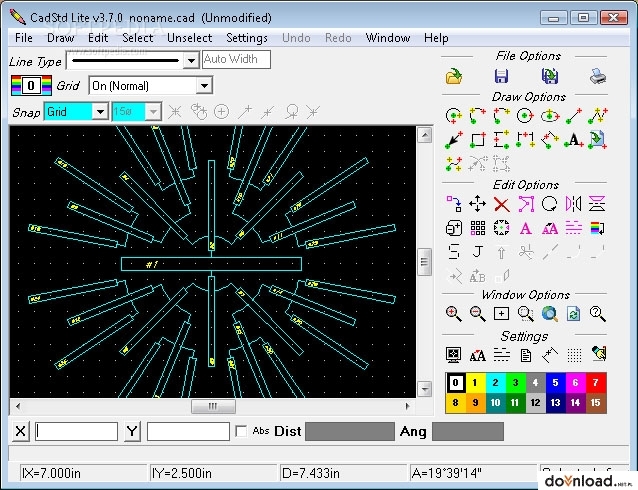Click the Zoom Out magnifier icon

[477, 314]
